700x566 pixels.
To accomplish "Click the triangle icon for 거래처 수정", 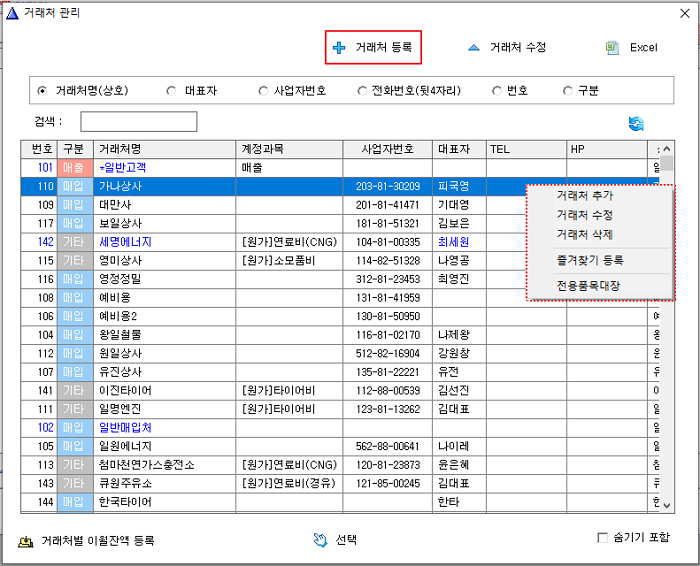I will pyautogui.click(x=474, y=47).
